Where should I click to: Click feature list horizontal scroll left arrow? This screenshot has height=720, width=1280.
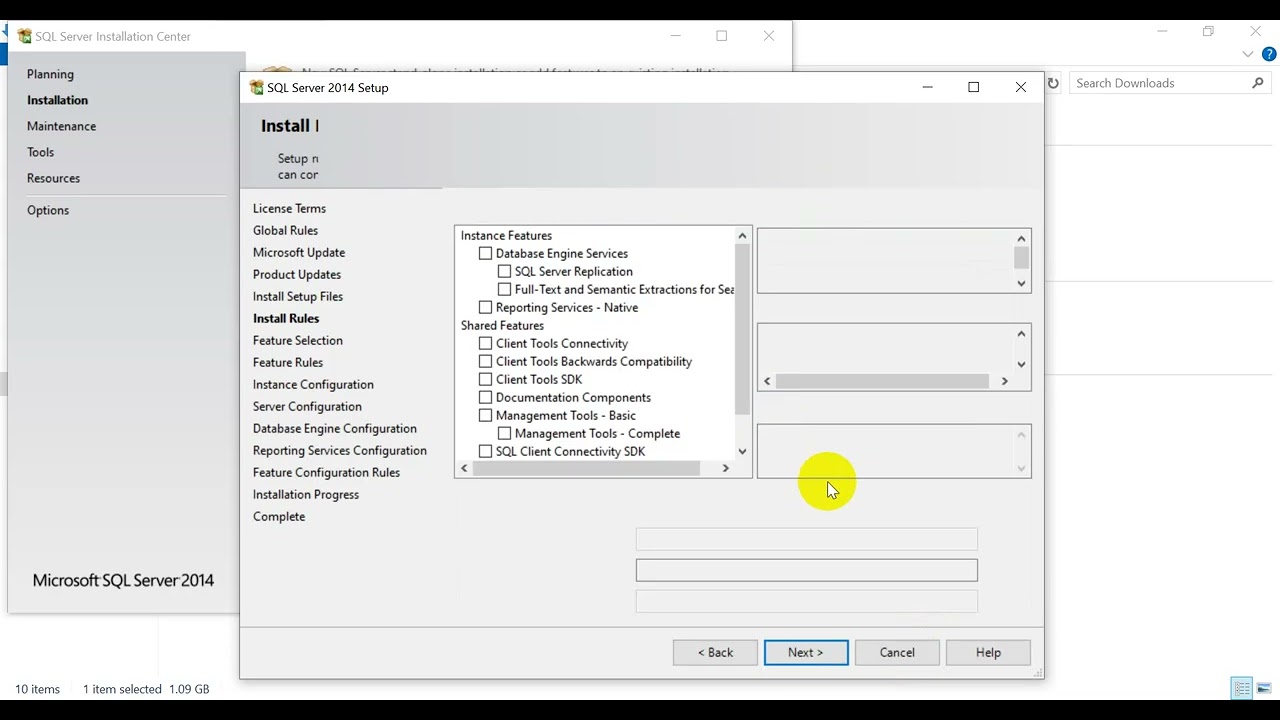pos(463,468)
